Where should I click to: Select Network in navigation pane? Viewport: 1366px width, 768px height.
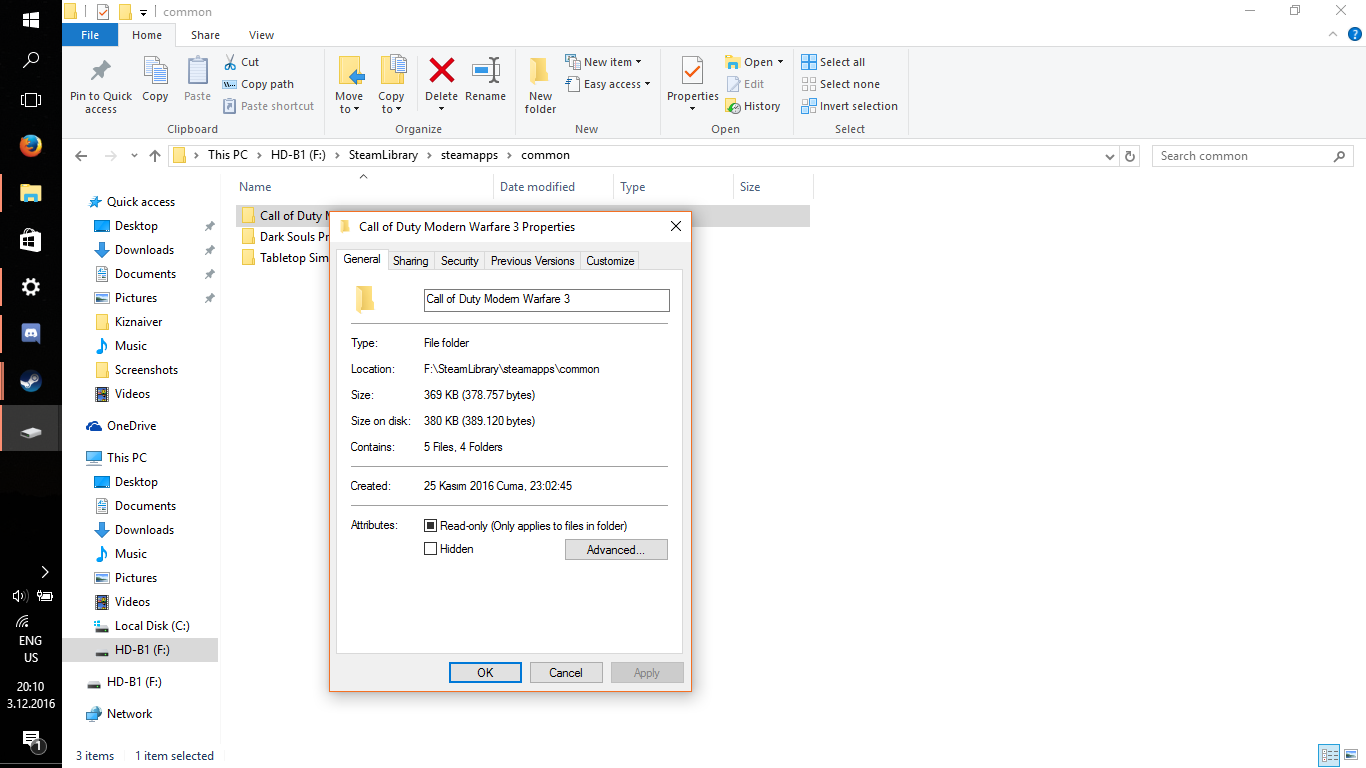click(x=129, y=714)
